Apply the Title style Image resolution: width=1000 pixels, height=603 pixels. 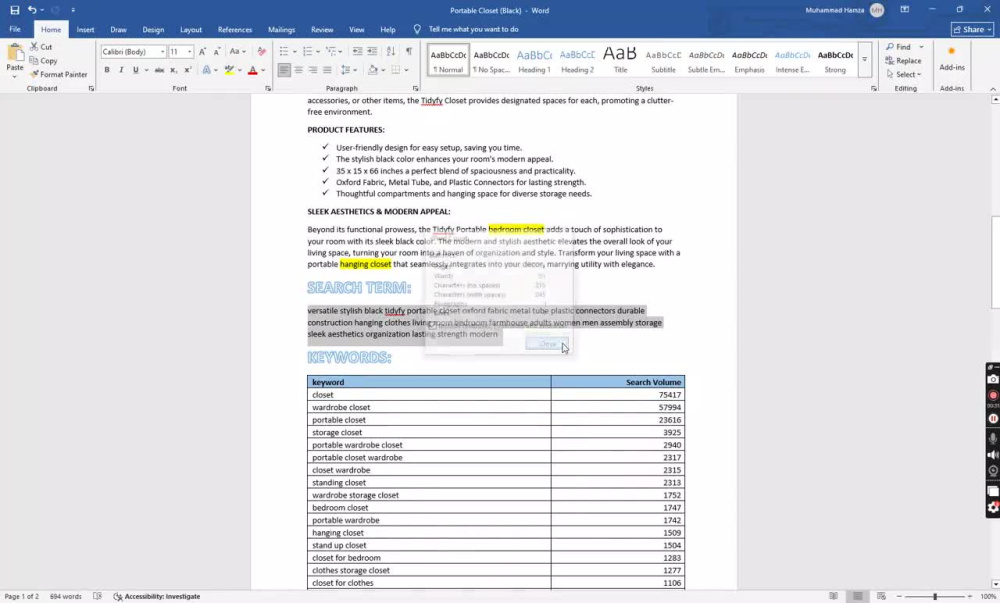click(621, 60)
